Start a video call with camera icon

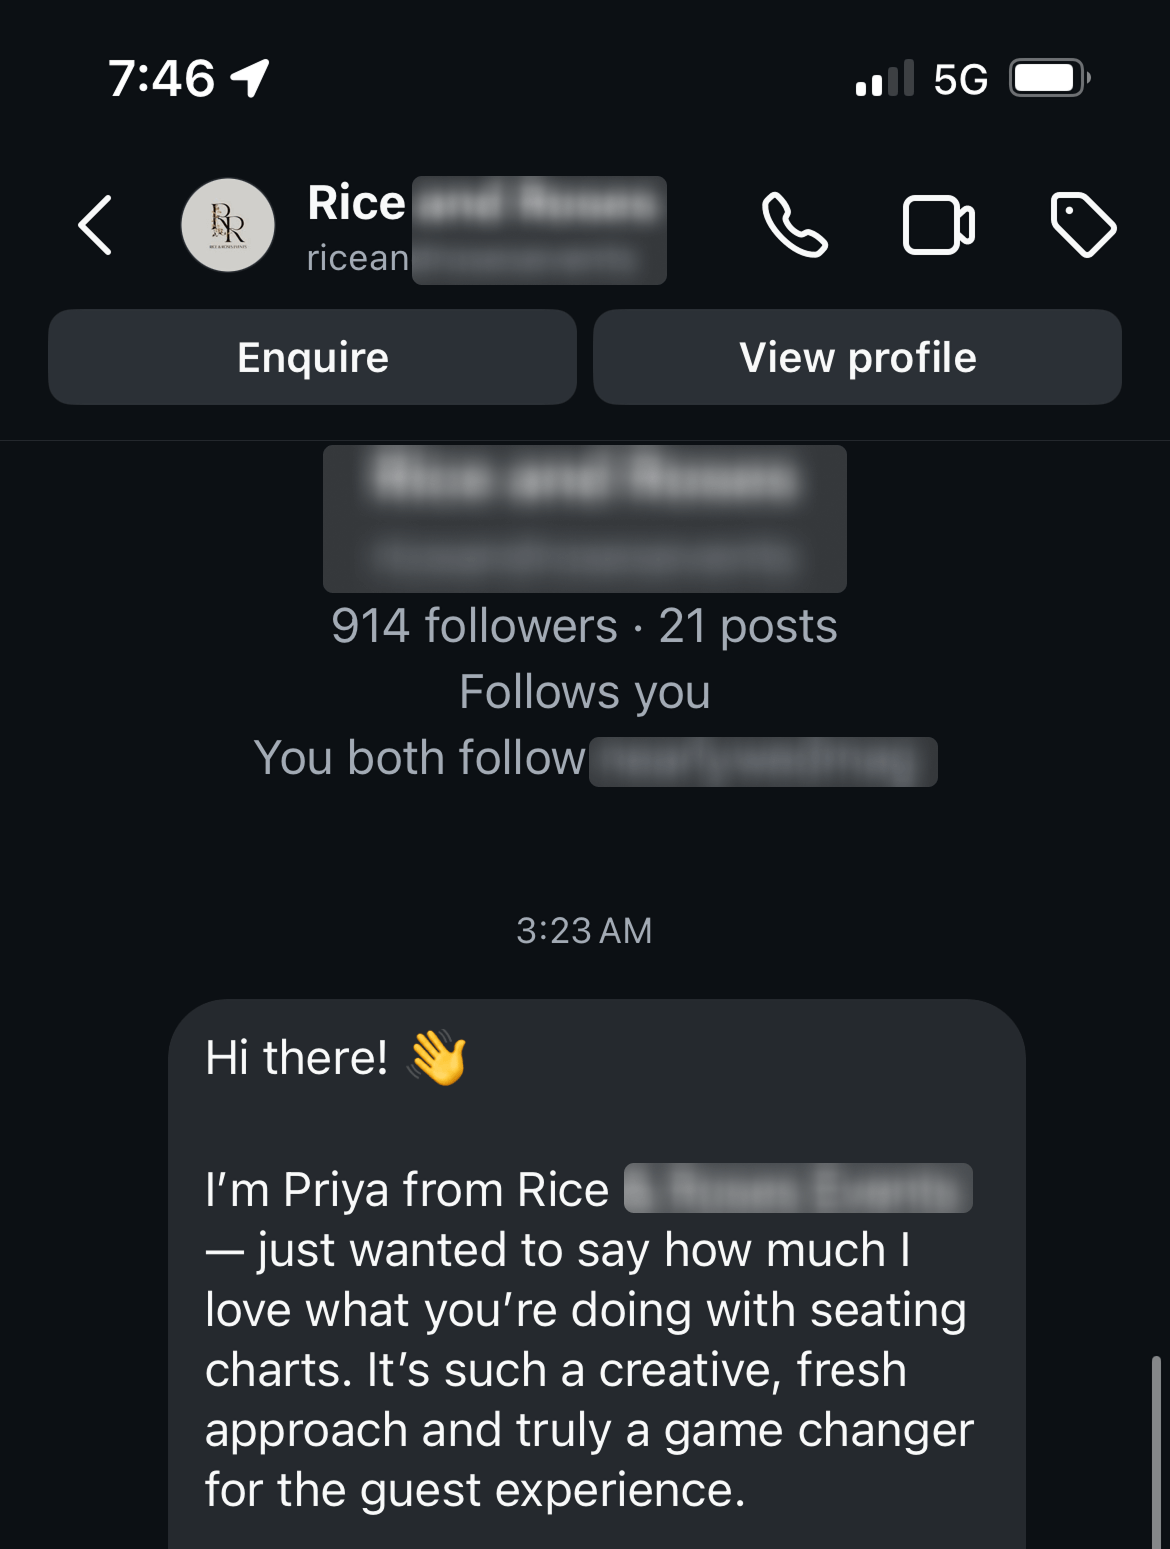(938, 225)
